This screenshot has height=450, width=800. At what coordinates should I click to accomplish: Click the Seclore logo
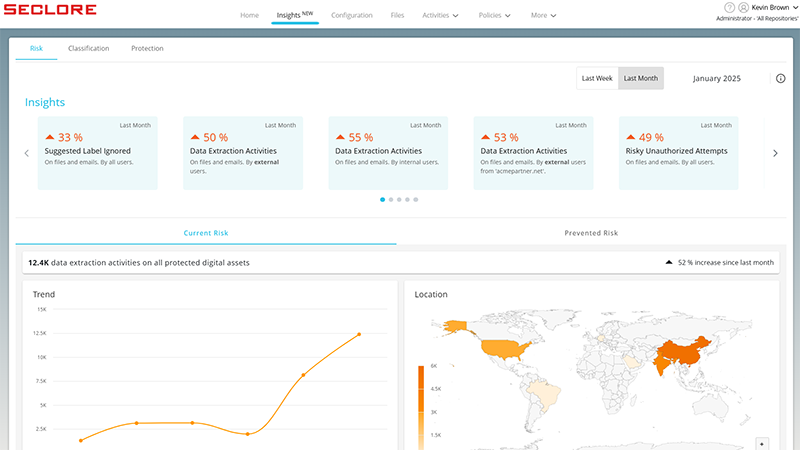[x=50, y=10]
